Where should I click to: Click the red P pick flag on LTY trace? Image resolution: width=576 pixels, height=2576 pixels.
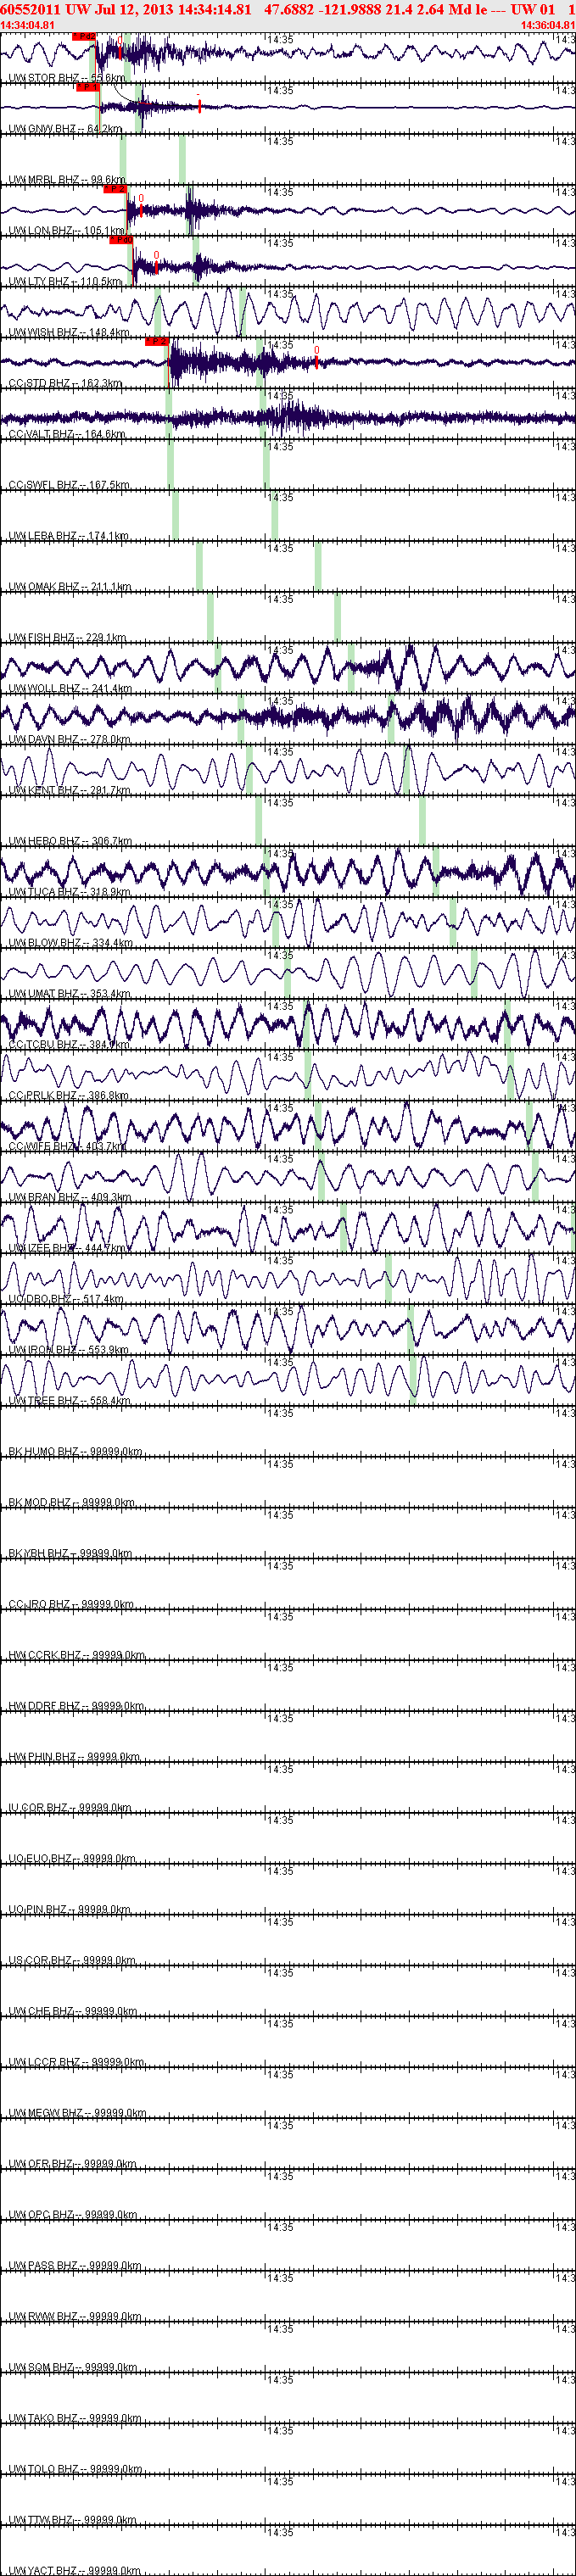(x=121, y=240)
